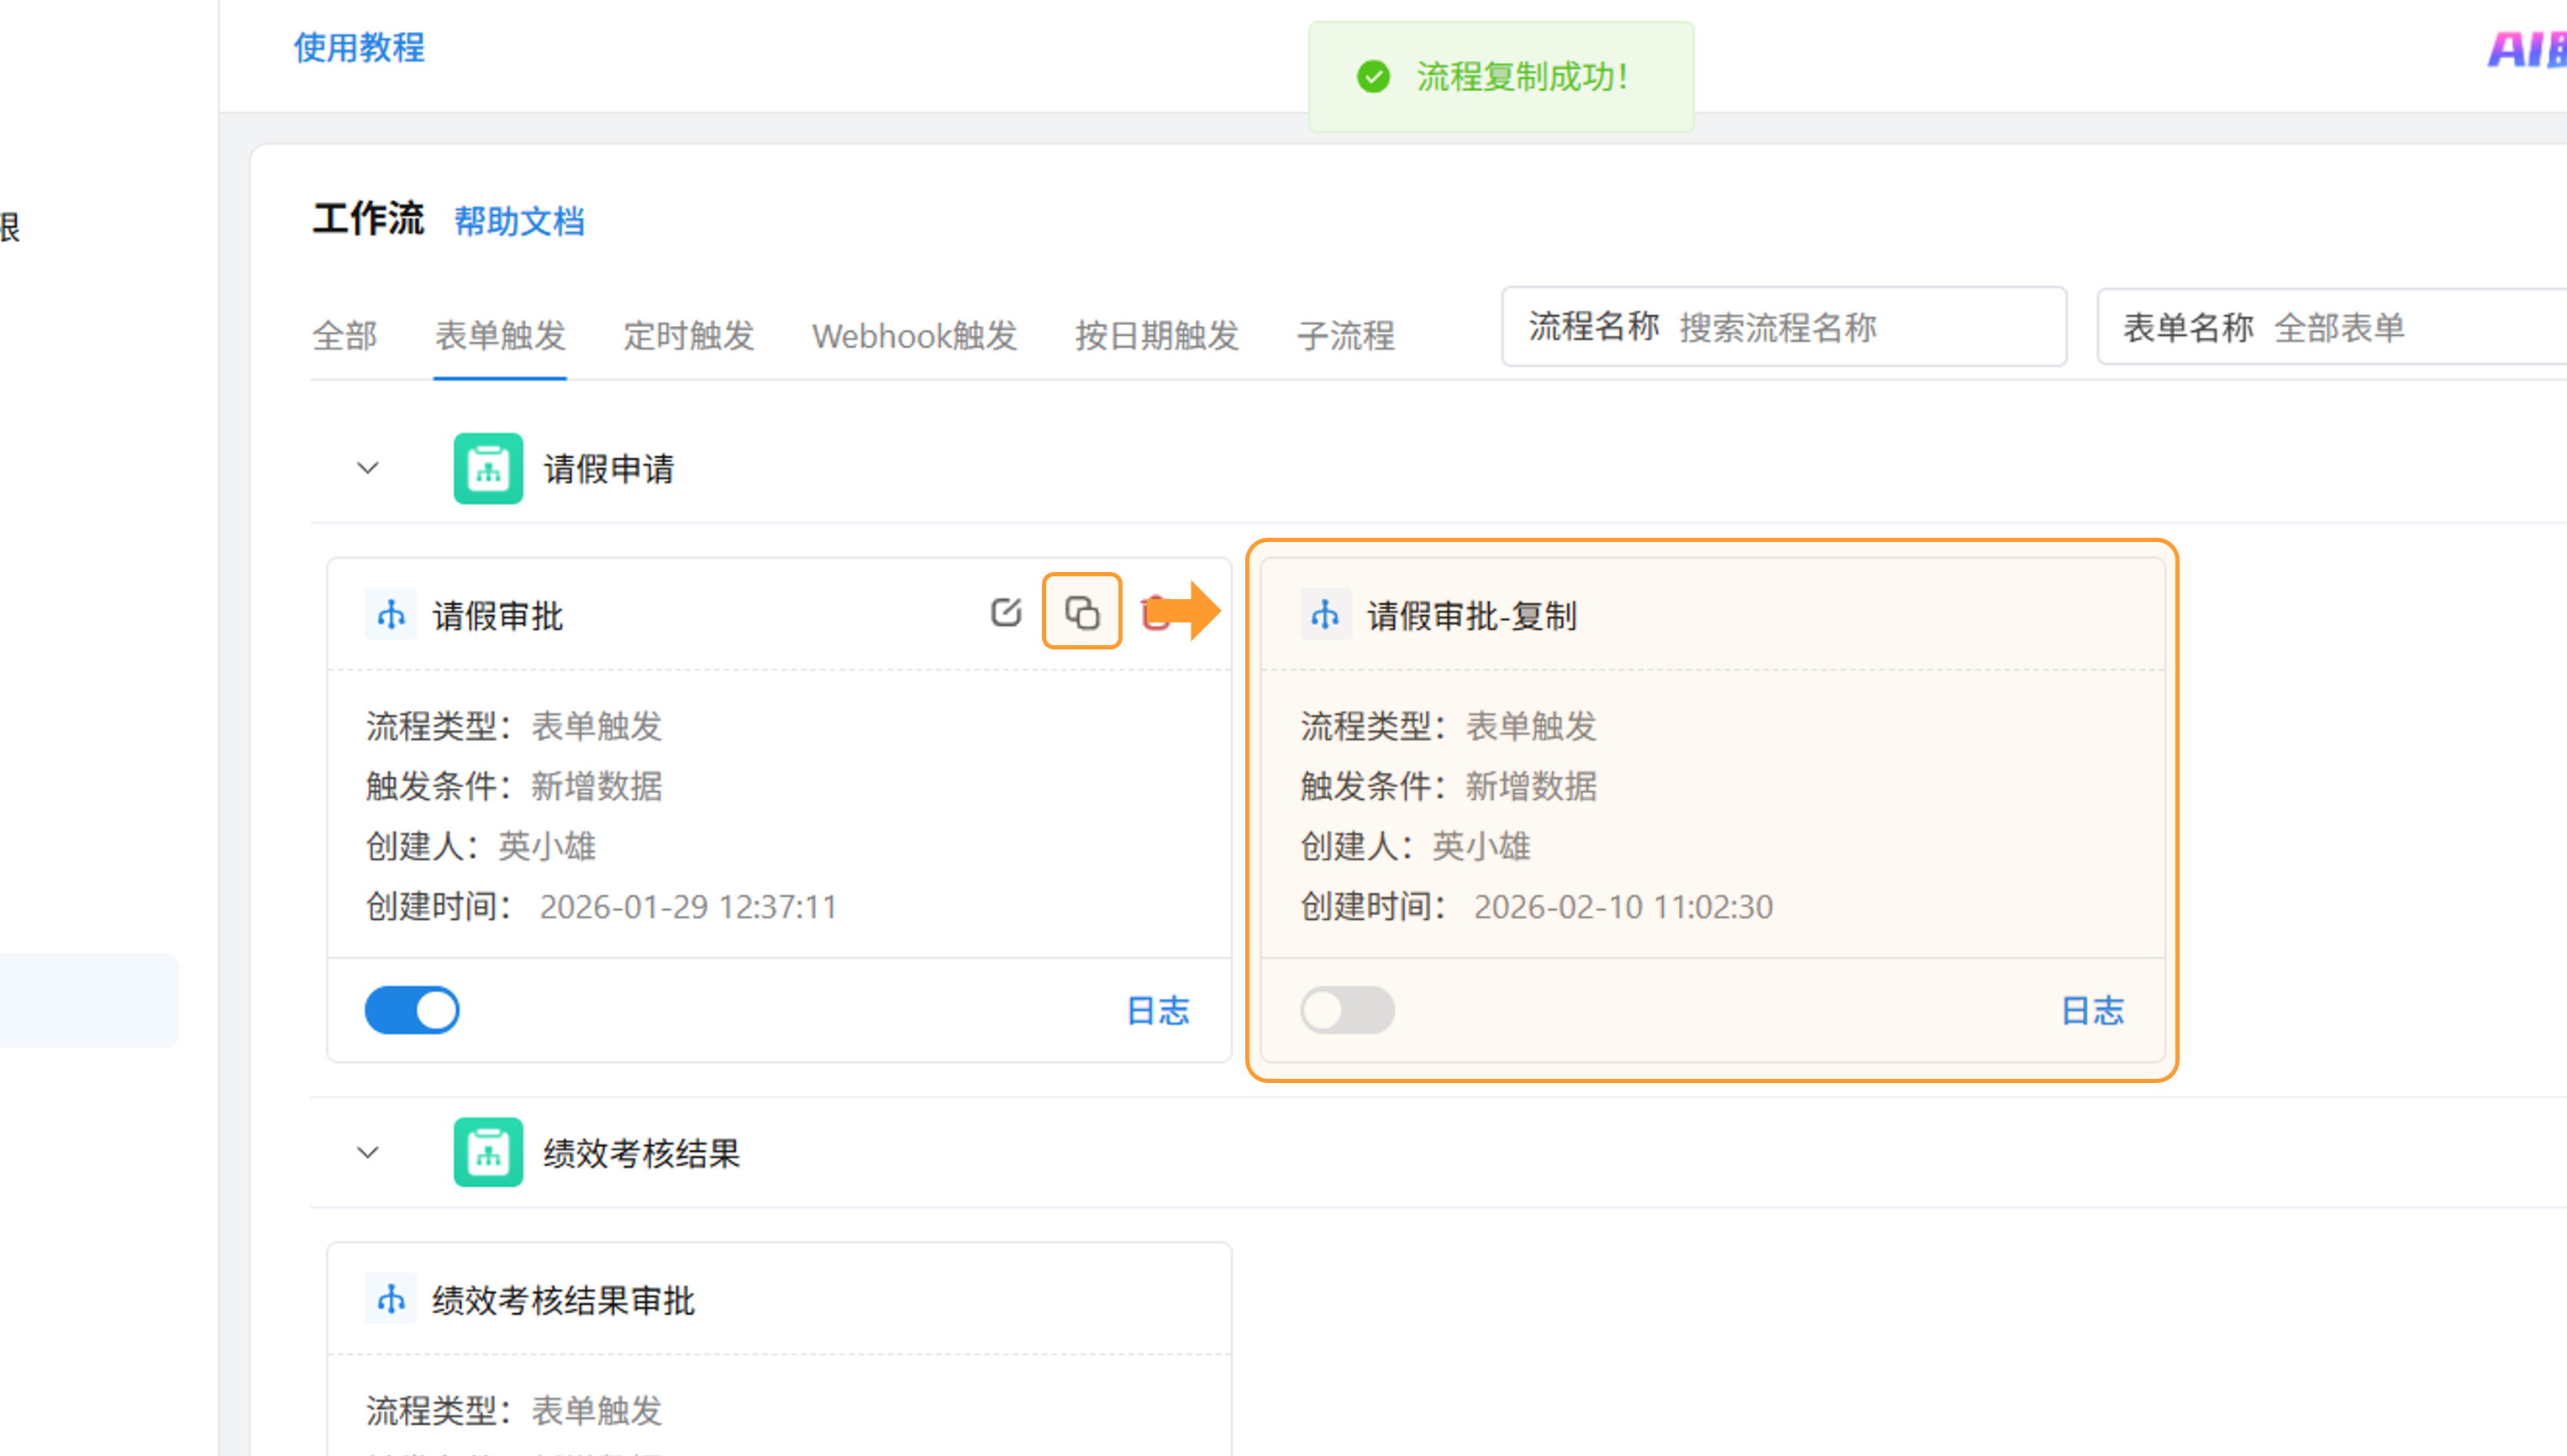
Task: Switch to the Webhook触发 tab
Action: coord(914,335)
